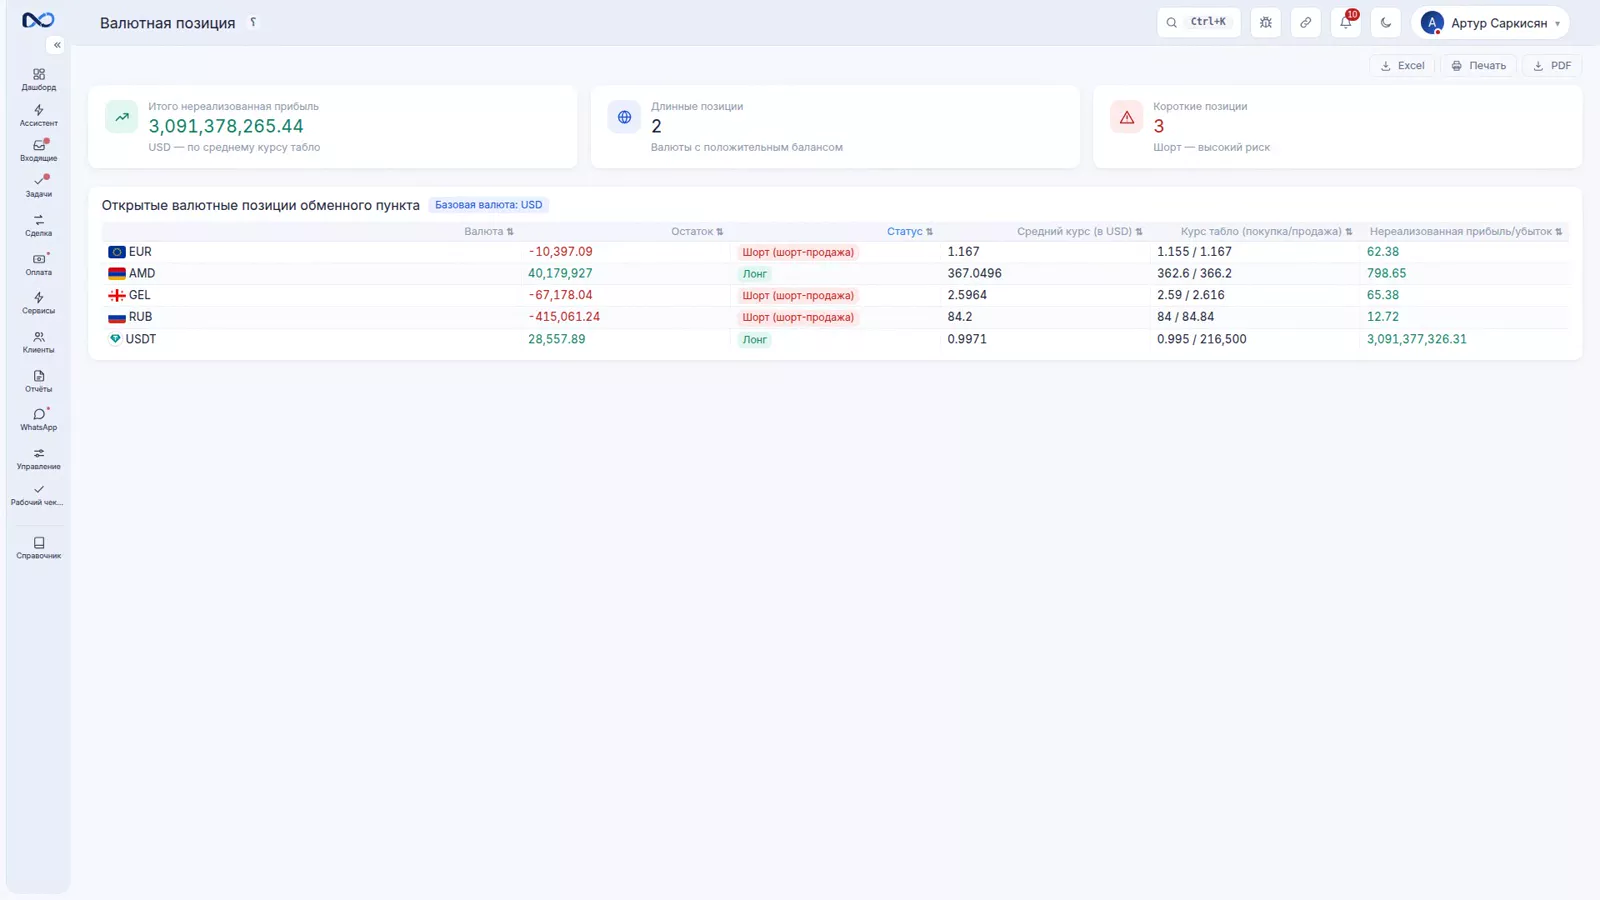Click the copy link icon
The image size is (1600, 900).
pyautogui.click(x=1306, y=22)
